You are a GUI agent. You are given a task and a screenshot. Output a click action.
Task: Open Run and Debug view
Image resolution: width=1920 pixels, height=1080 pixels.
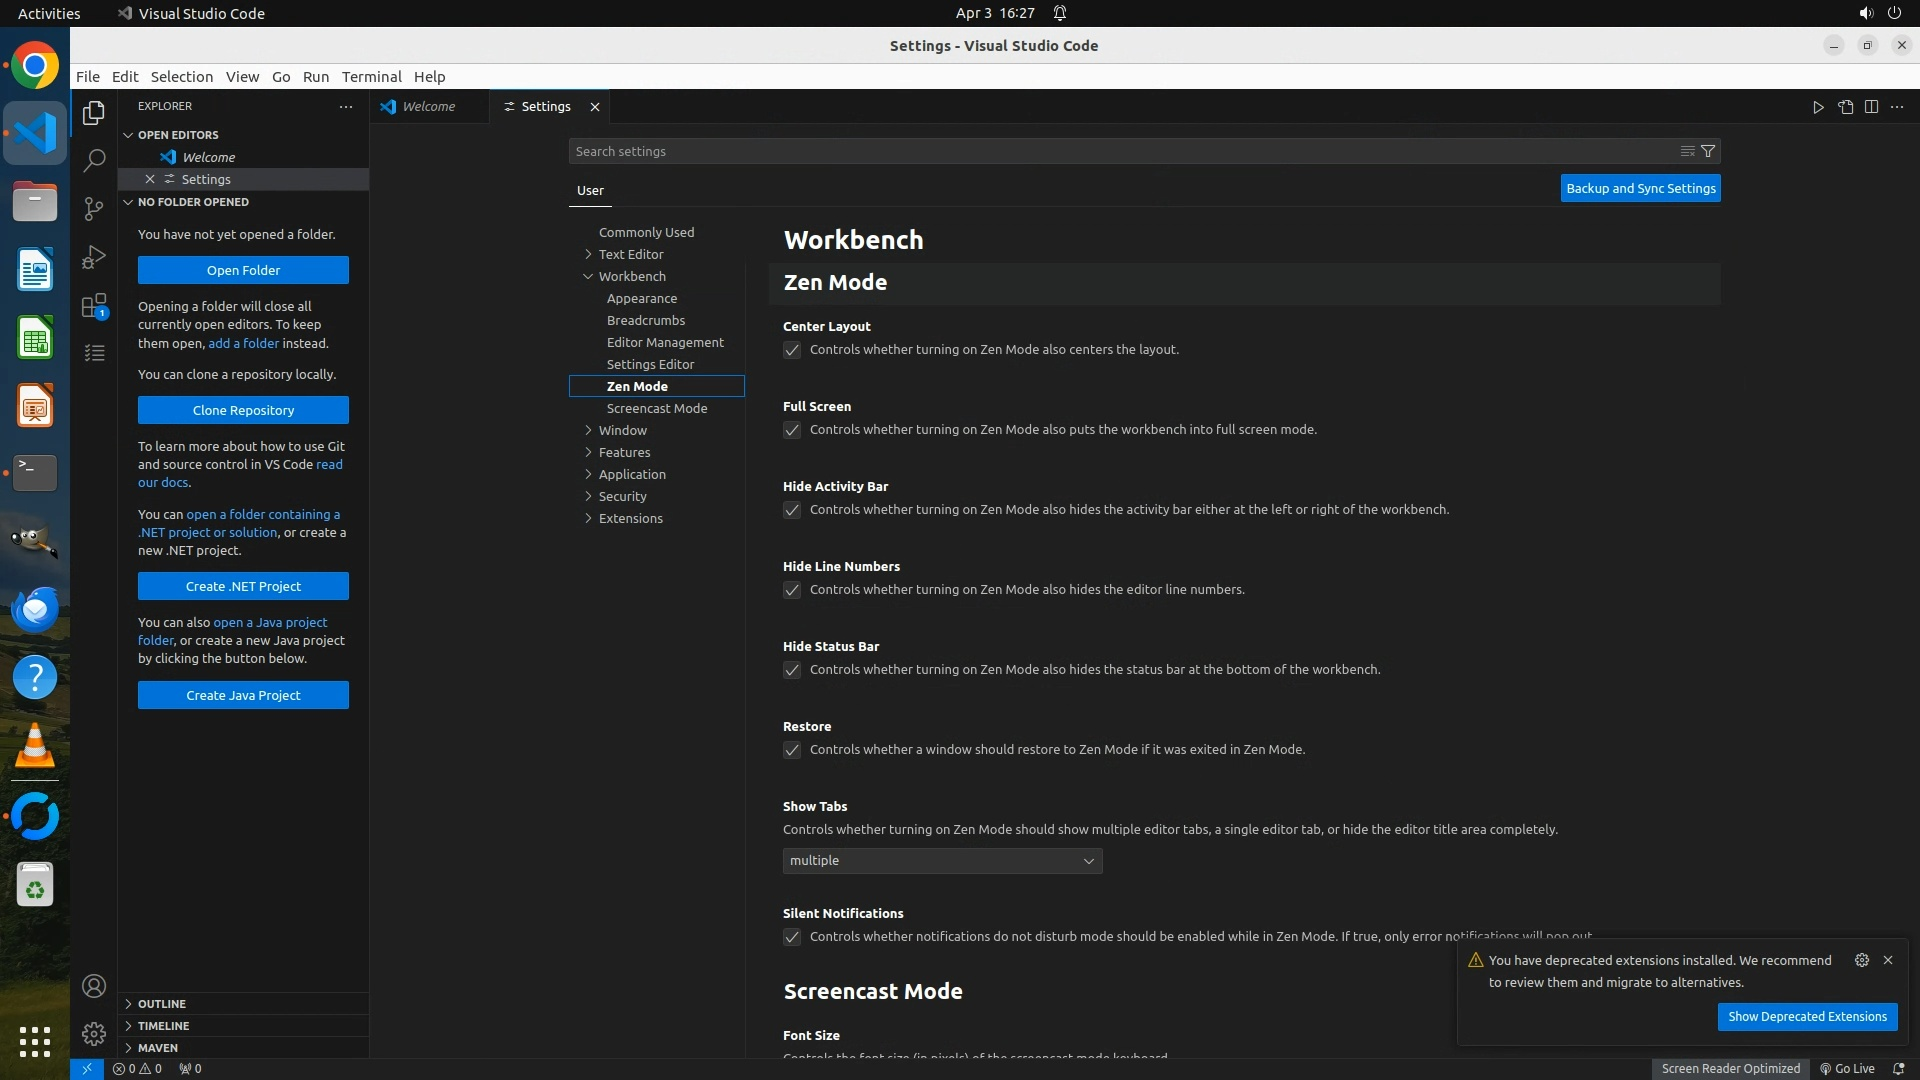coord(94,257)
